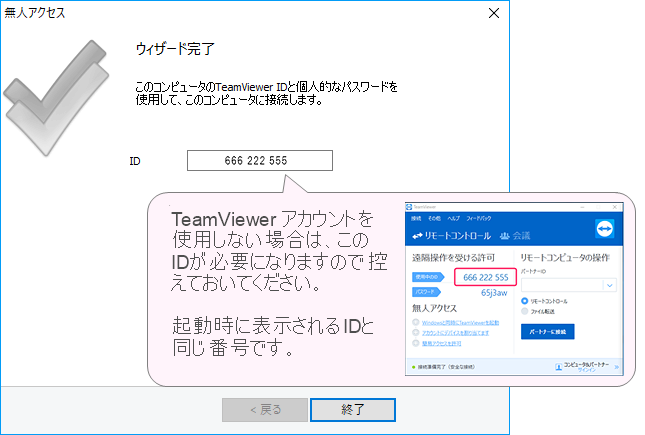Click the 無人アクセス window title text
The width and height of the screenshot is (645, 435).
(35, 12)
